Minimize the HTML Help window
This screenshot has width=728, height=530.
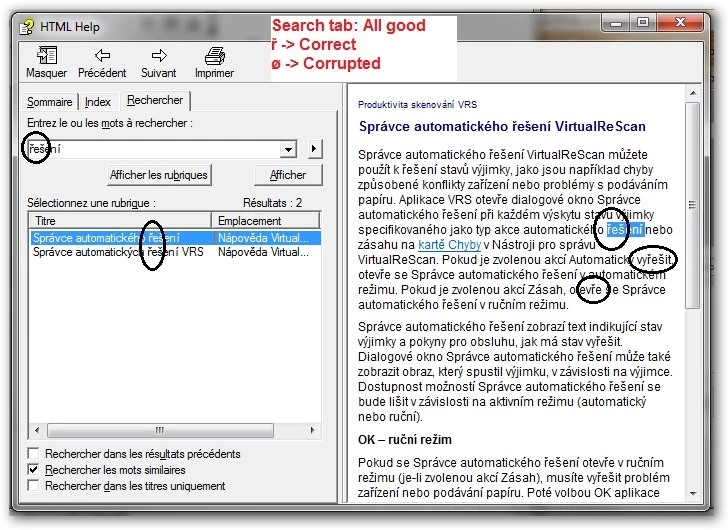616,22
